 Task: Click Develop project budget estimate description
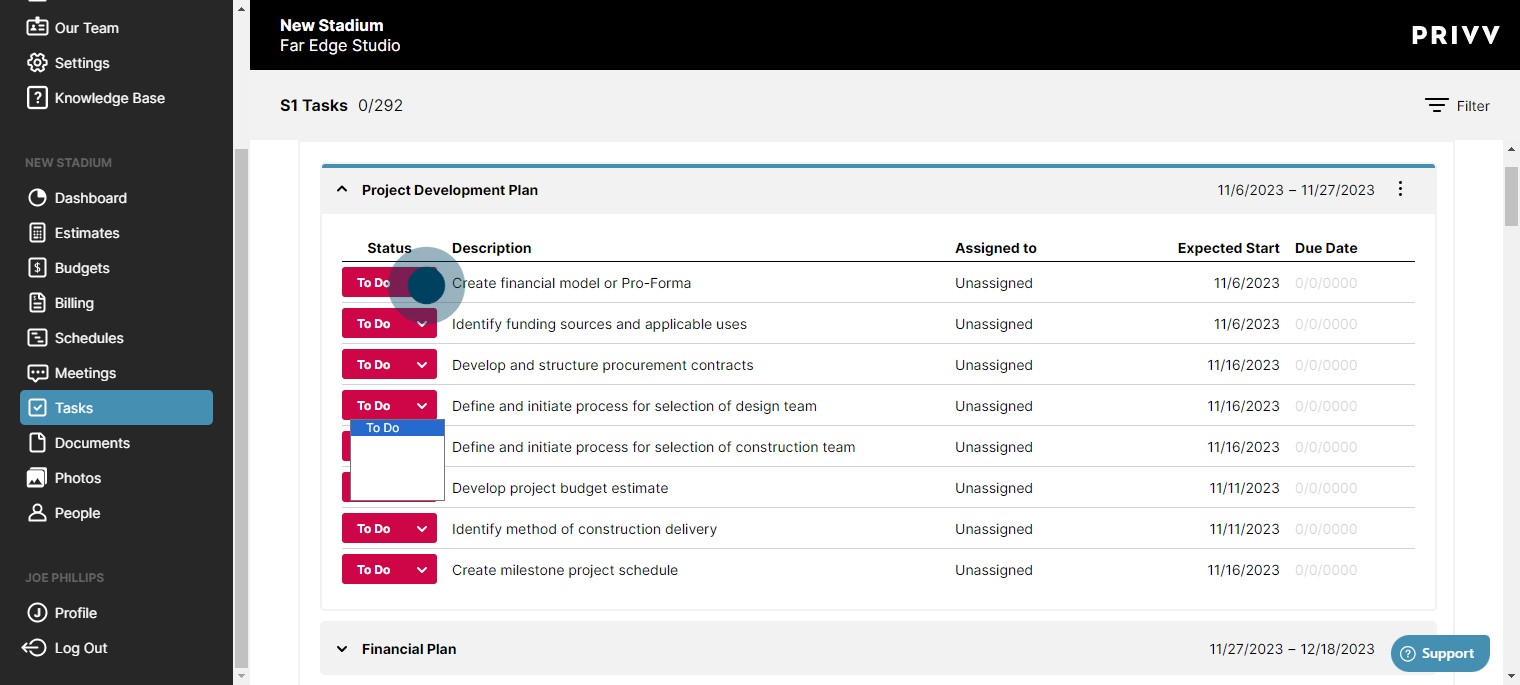560,488
